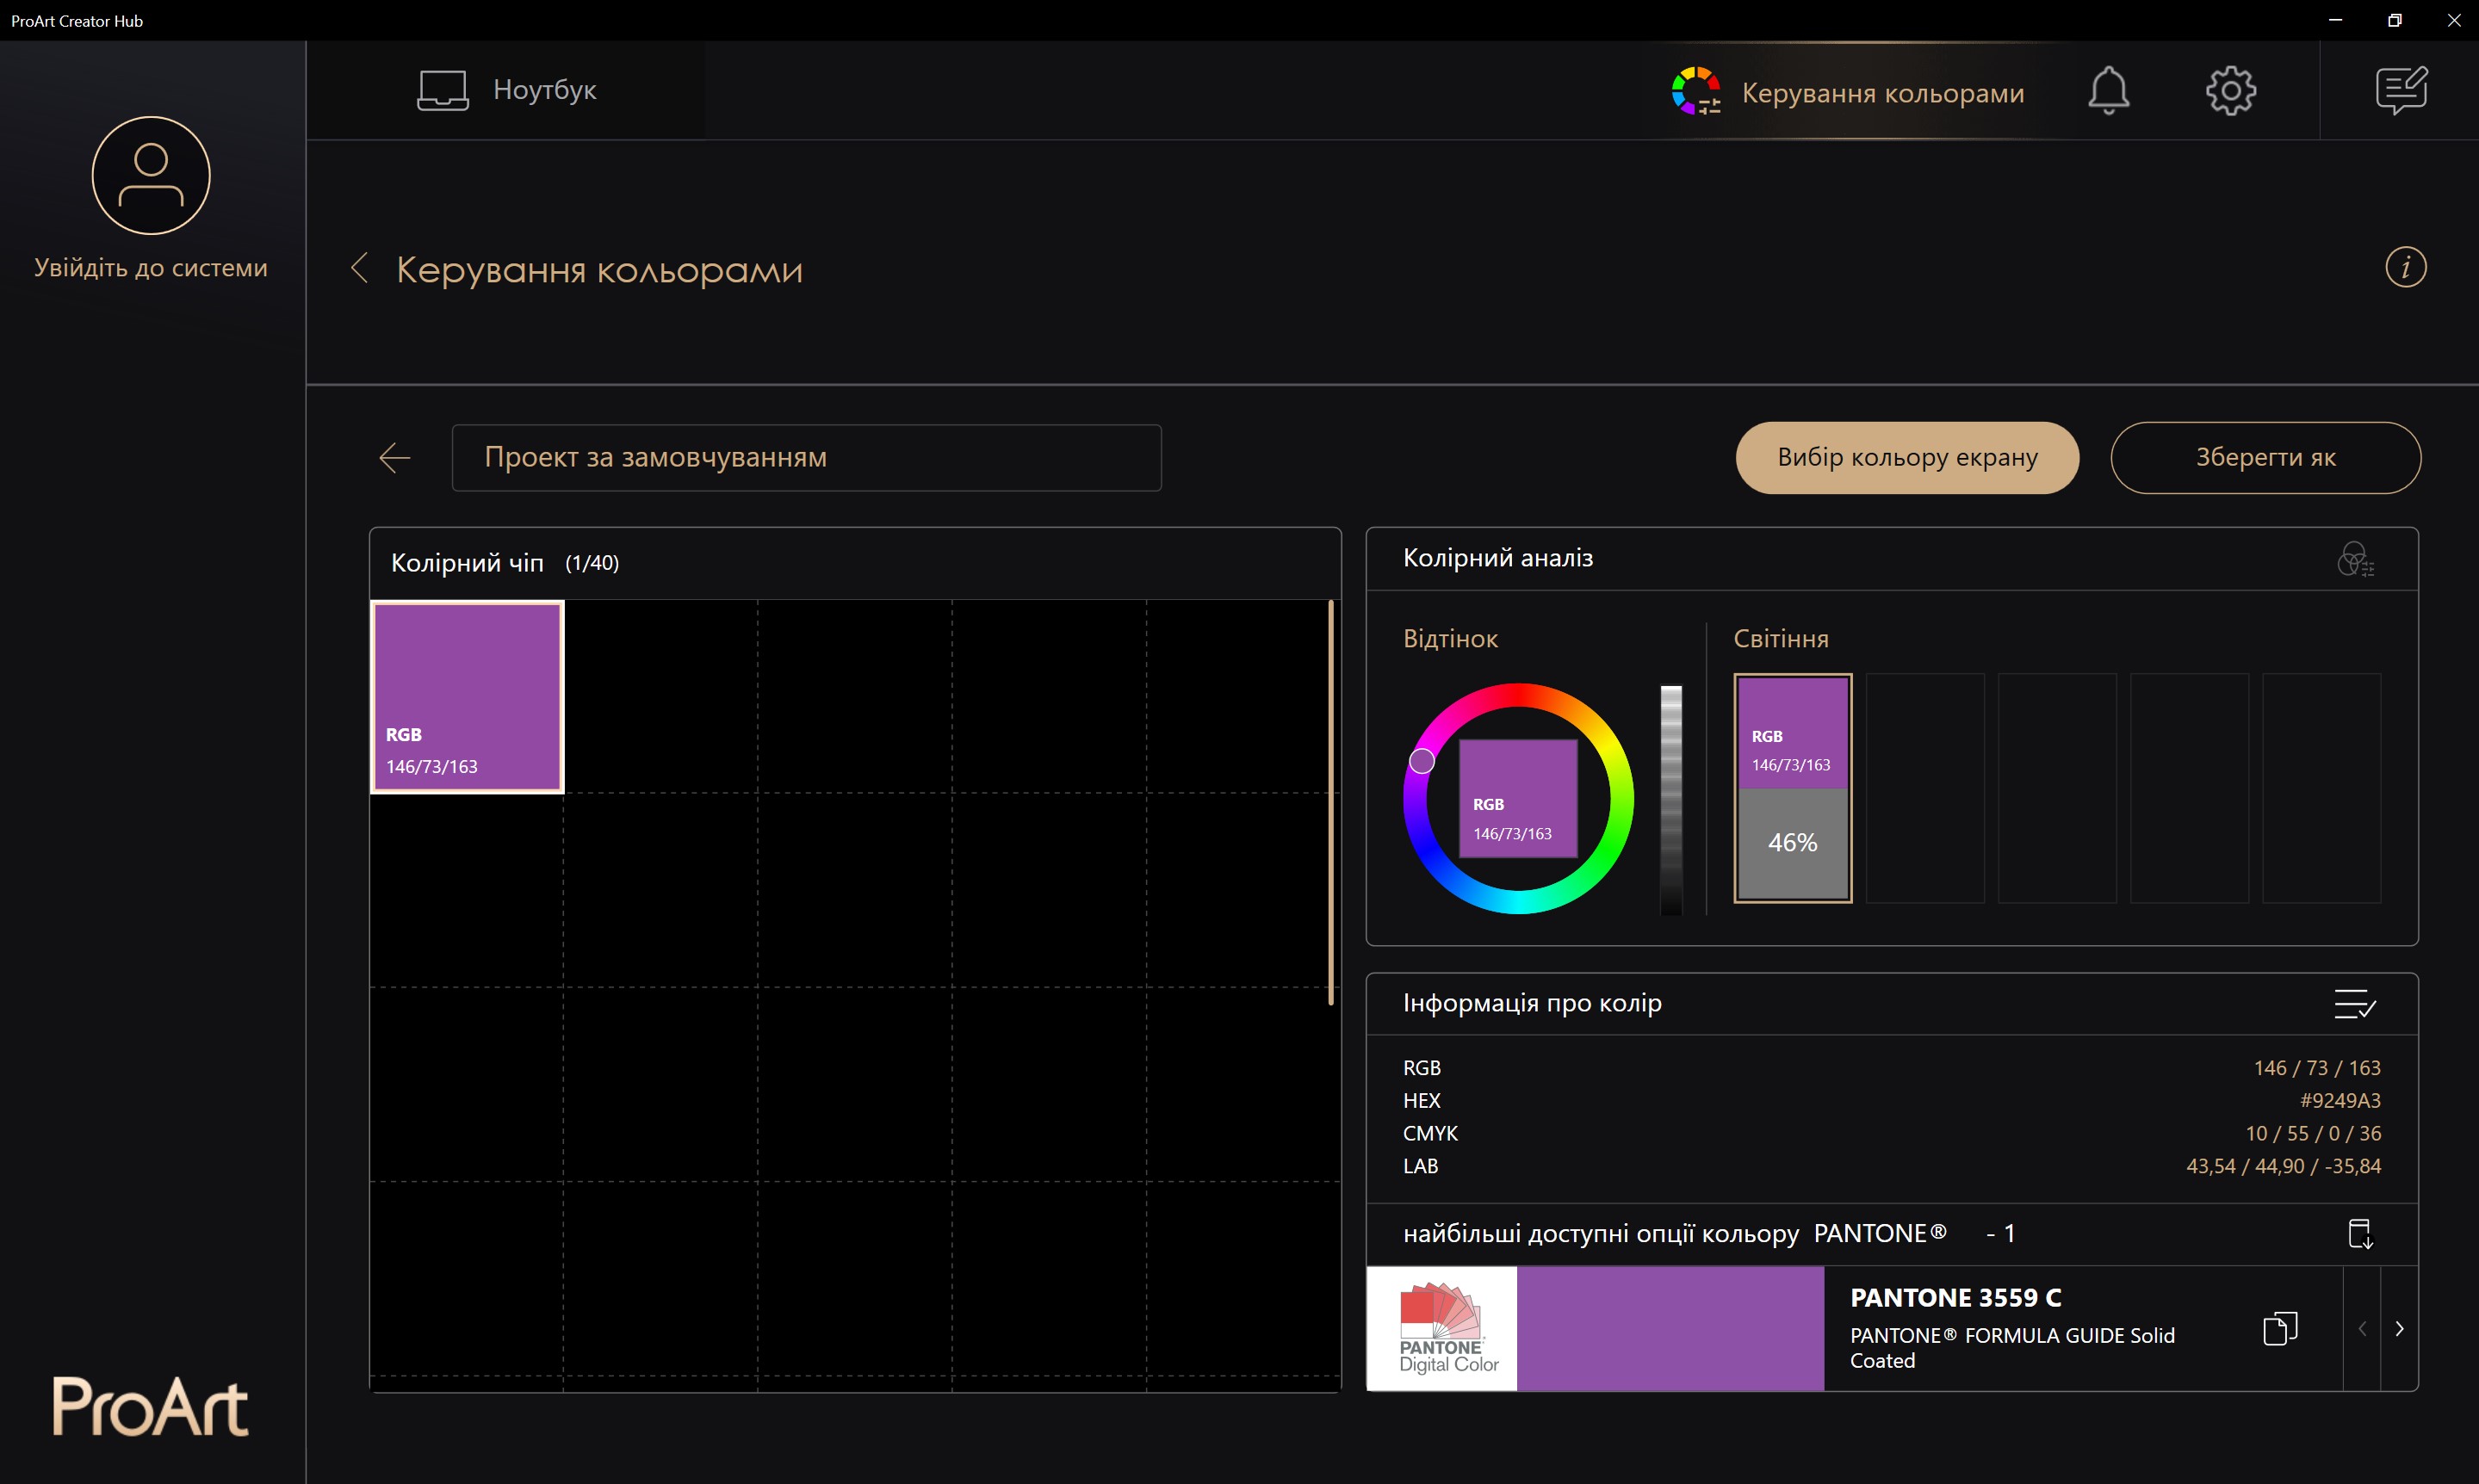This screenshot has height=1484, width=2479.
Task: Switch to the Ноутбук tab
Action: tap(507, 90)
